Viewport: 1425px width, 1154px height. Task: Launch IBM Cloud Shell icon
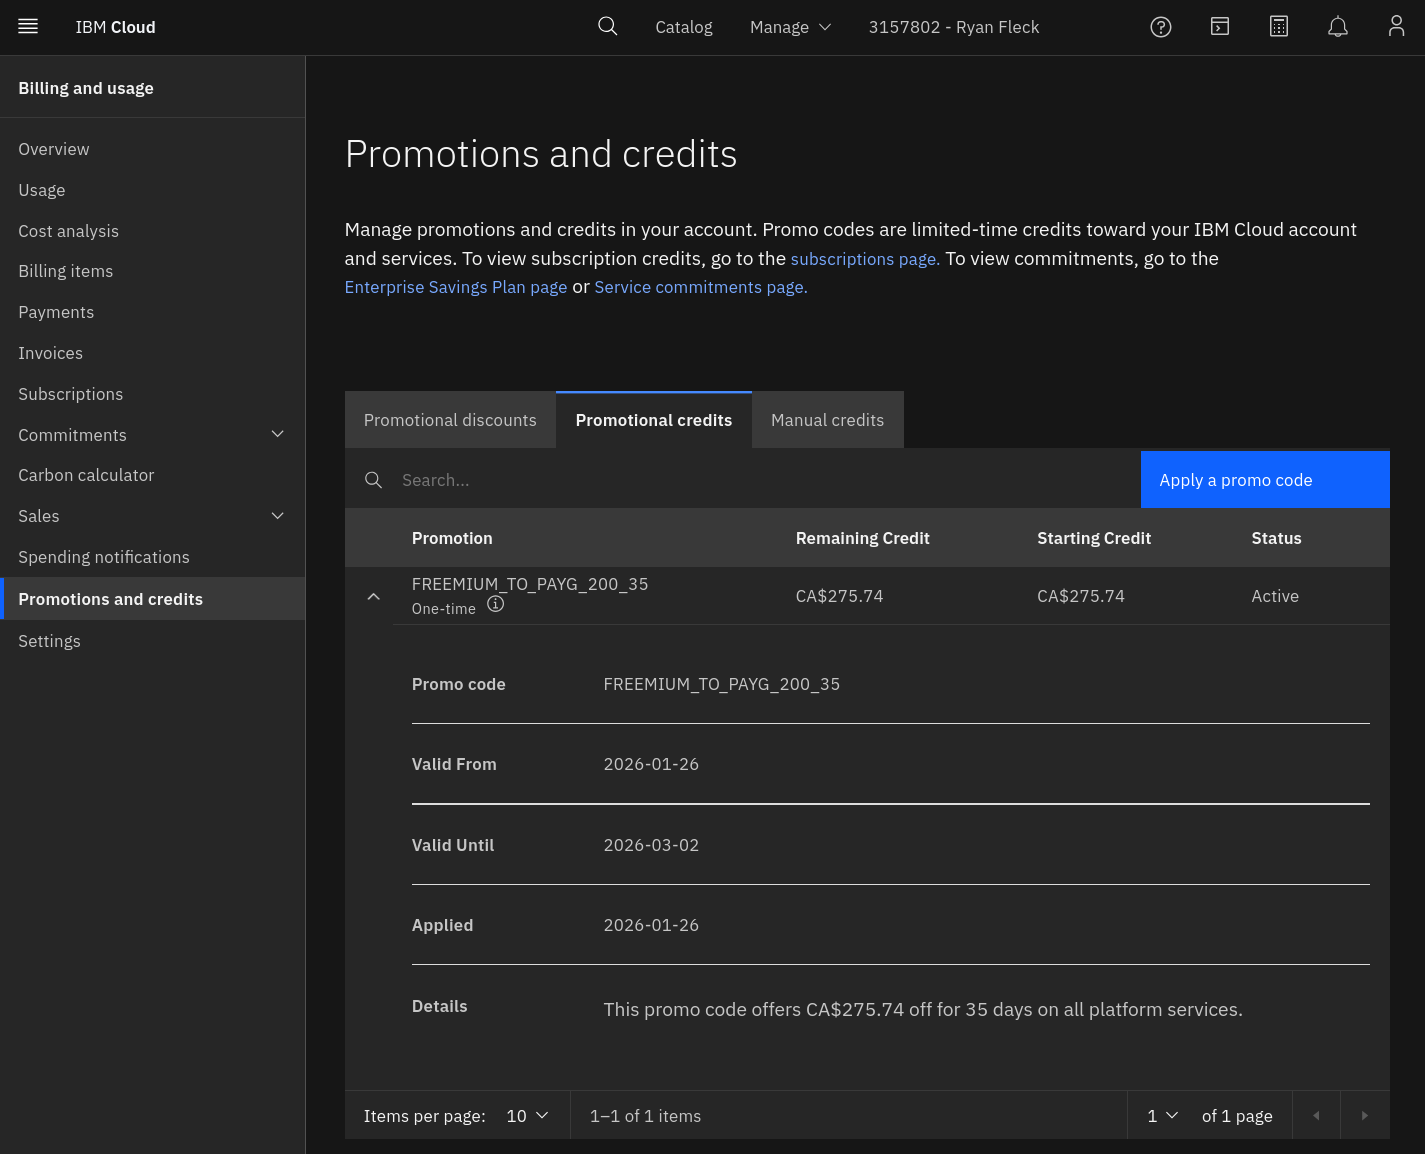1219,27
